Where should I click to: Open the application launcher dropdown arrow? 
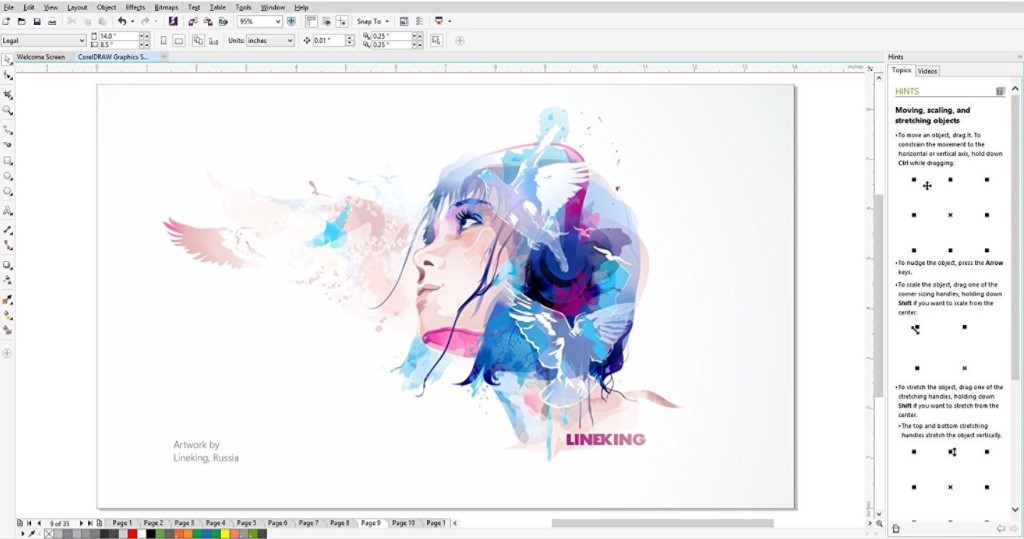pyautogui.click(x=450, y=22)
